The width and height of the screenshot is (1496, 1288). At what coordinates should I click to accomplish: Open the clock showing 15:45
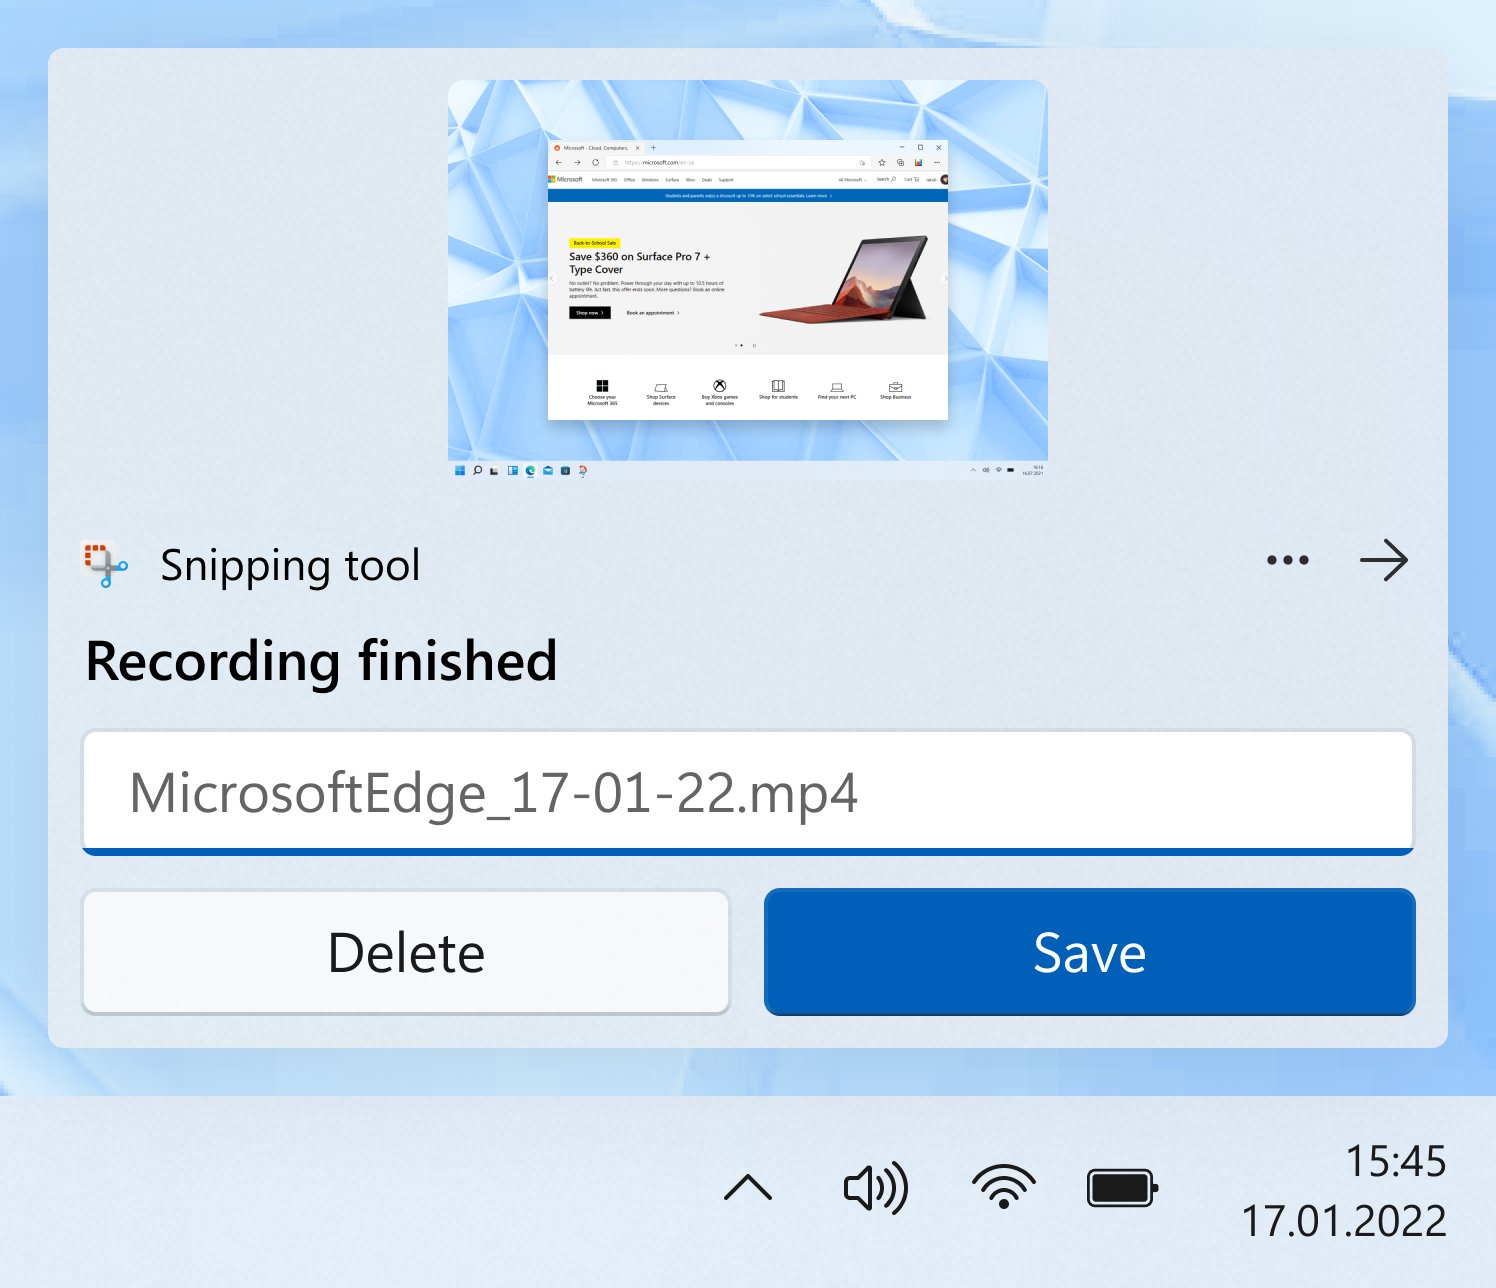(x=1395, y=1162)
